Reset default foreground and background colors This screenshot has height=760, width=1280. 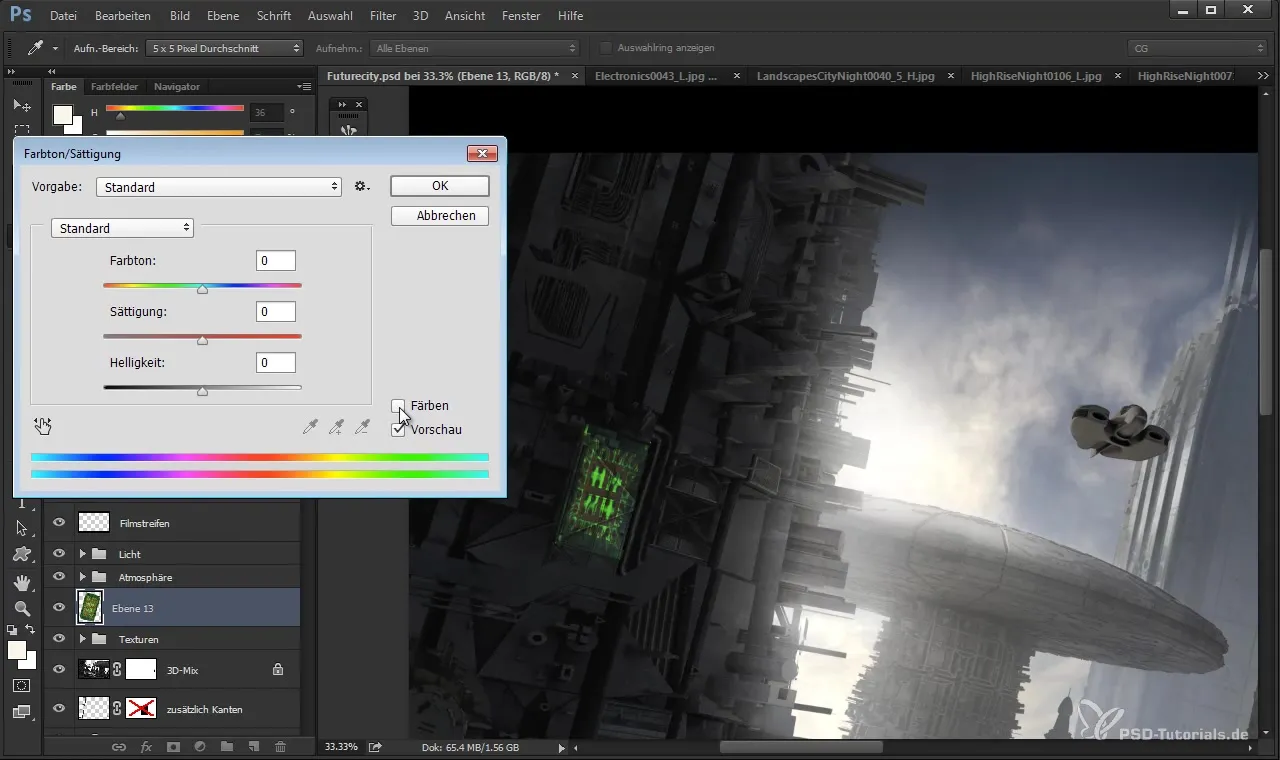[12, 630]
